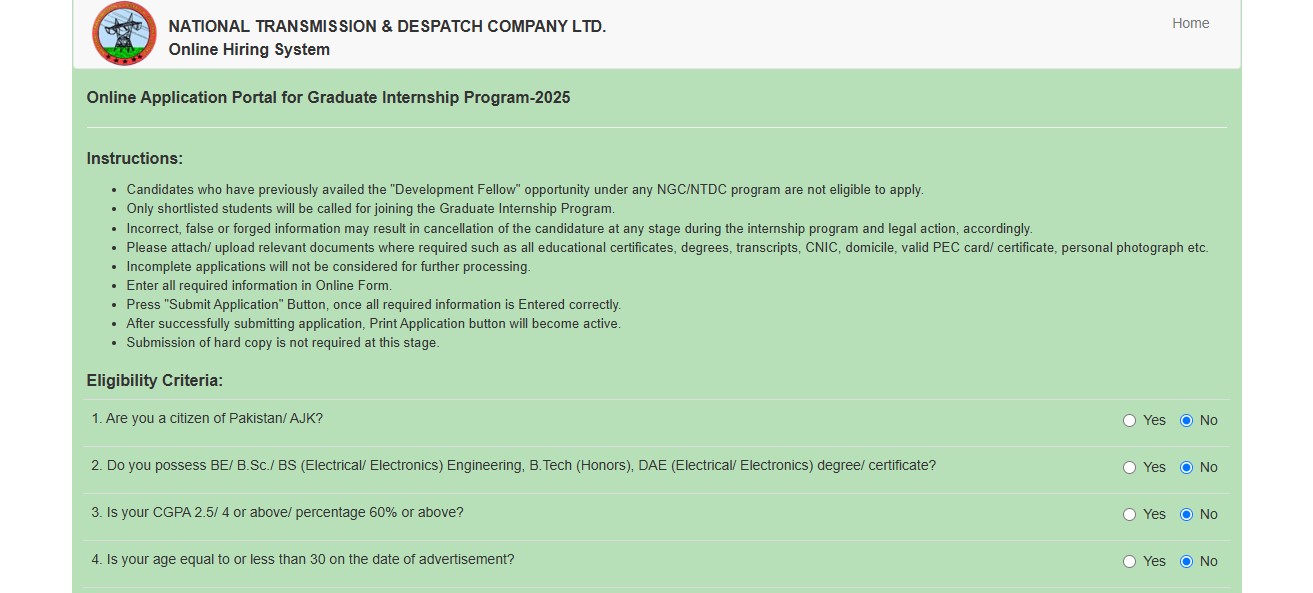This screenshot has height=593, width=1313.
Task: Click the National Transmission & Despatch Company title
Action: tap(387, 27)
